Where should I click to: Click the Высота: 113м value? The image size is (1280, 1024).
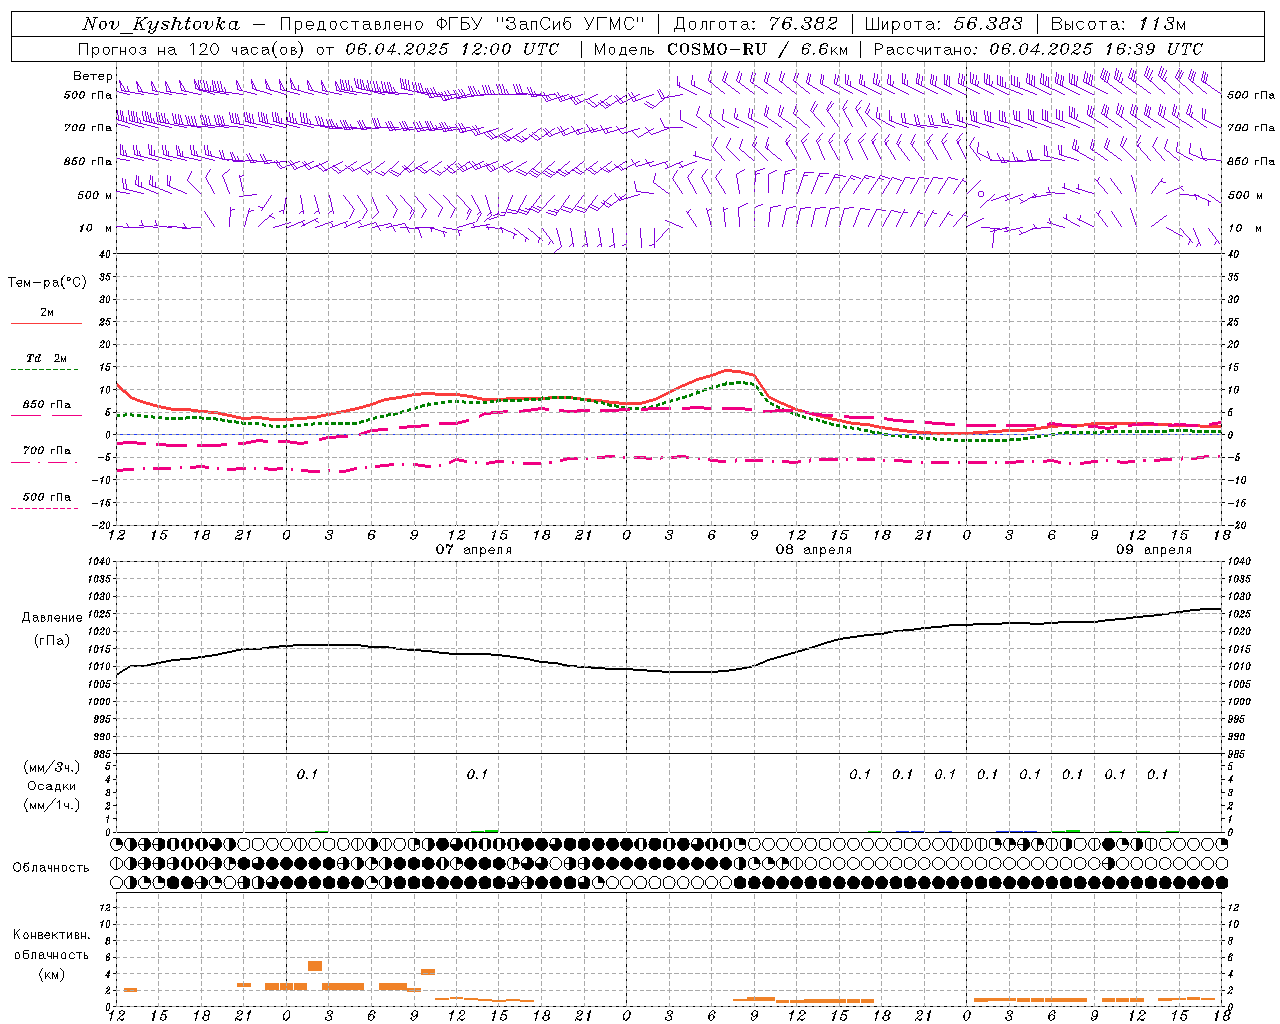[x=1118, y=24]
